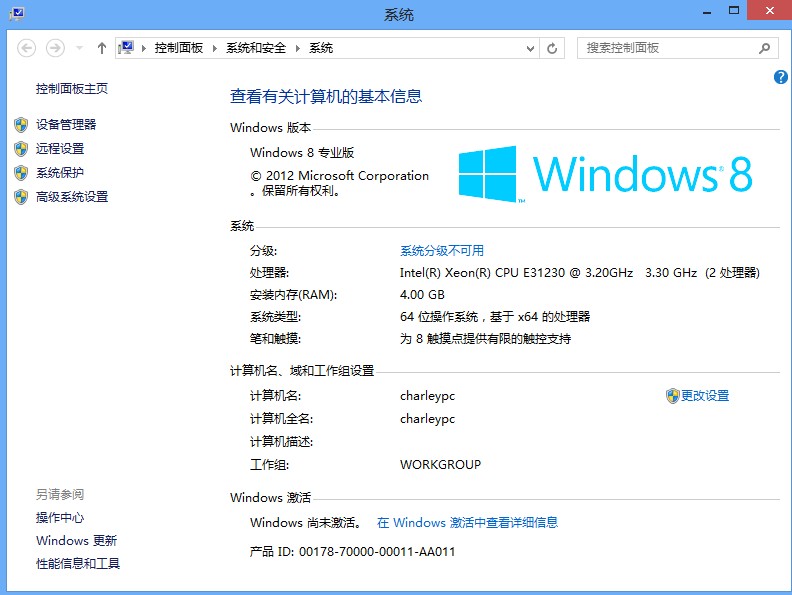This screenshot has height=595, width=792.
Task: Click 64 位操作系统 system type text
Action: tap(494, 317)
